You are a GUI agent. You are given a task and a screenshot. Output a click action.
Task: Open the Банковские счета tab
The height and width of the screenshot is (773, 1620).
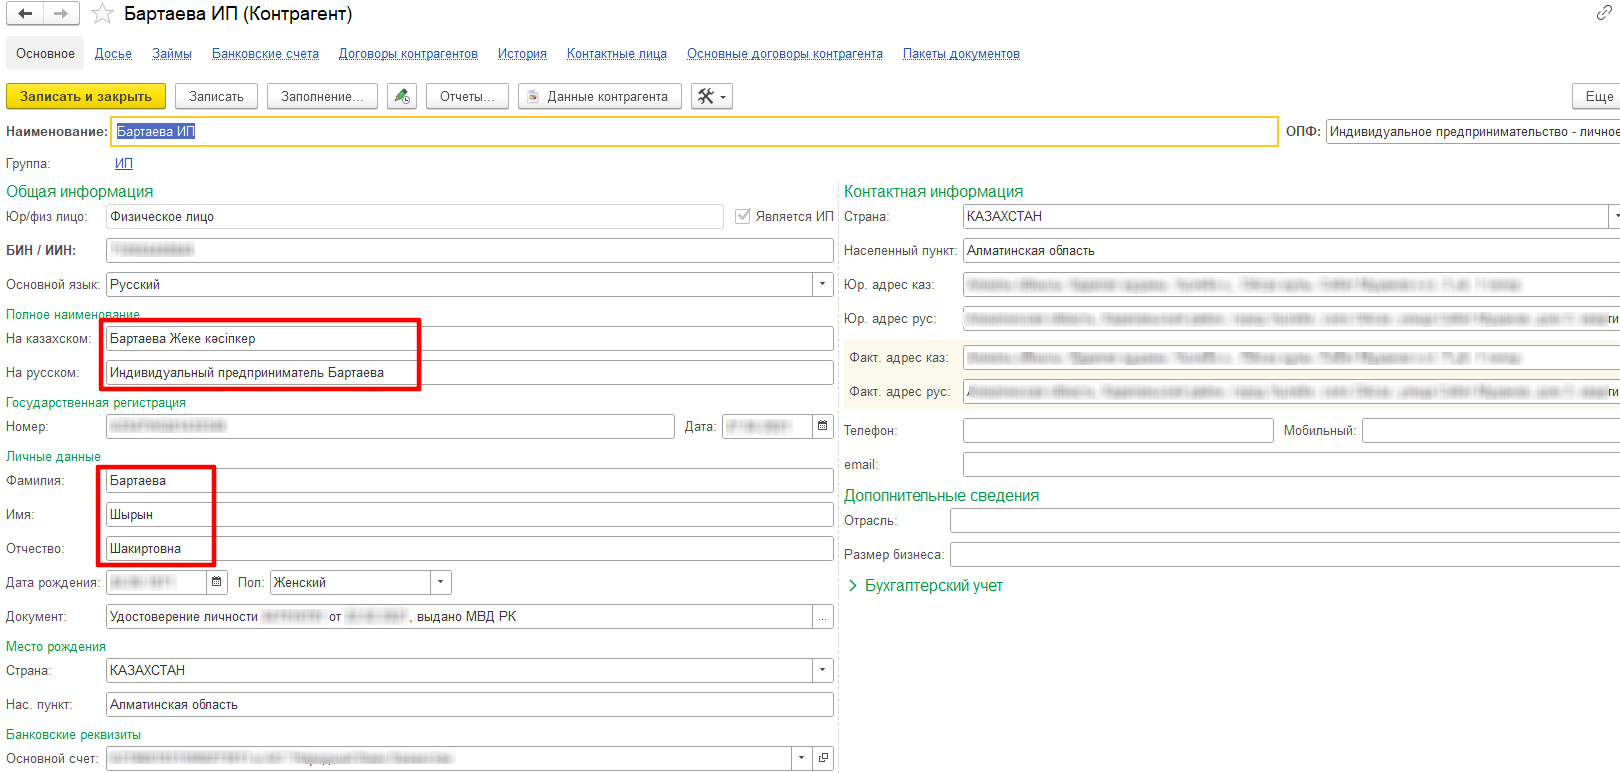265,54
